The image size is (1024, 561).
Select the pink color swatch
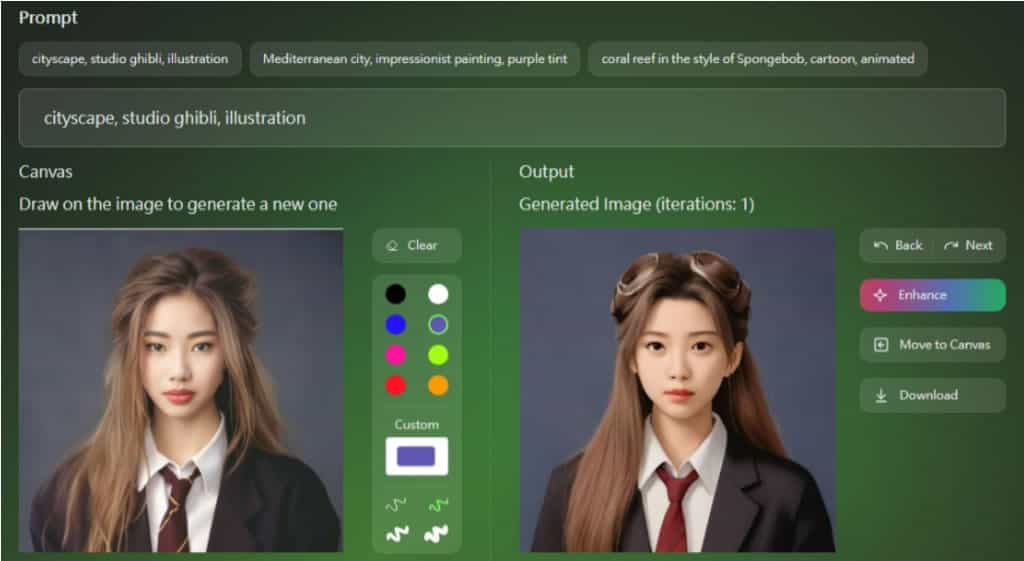(x=396, y=355)
